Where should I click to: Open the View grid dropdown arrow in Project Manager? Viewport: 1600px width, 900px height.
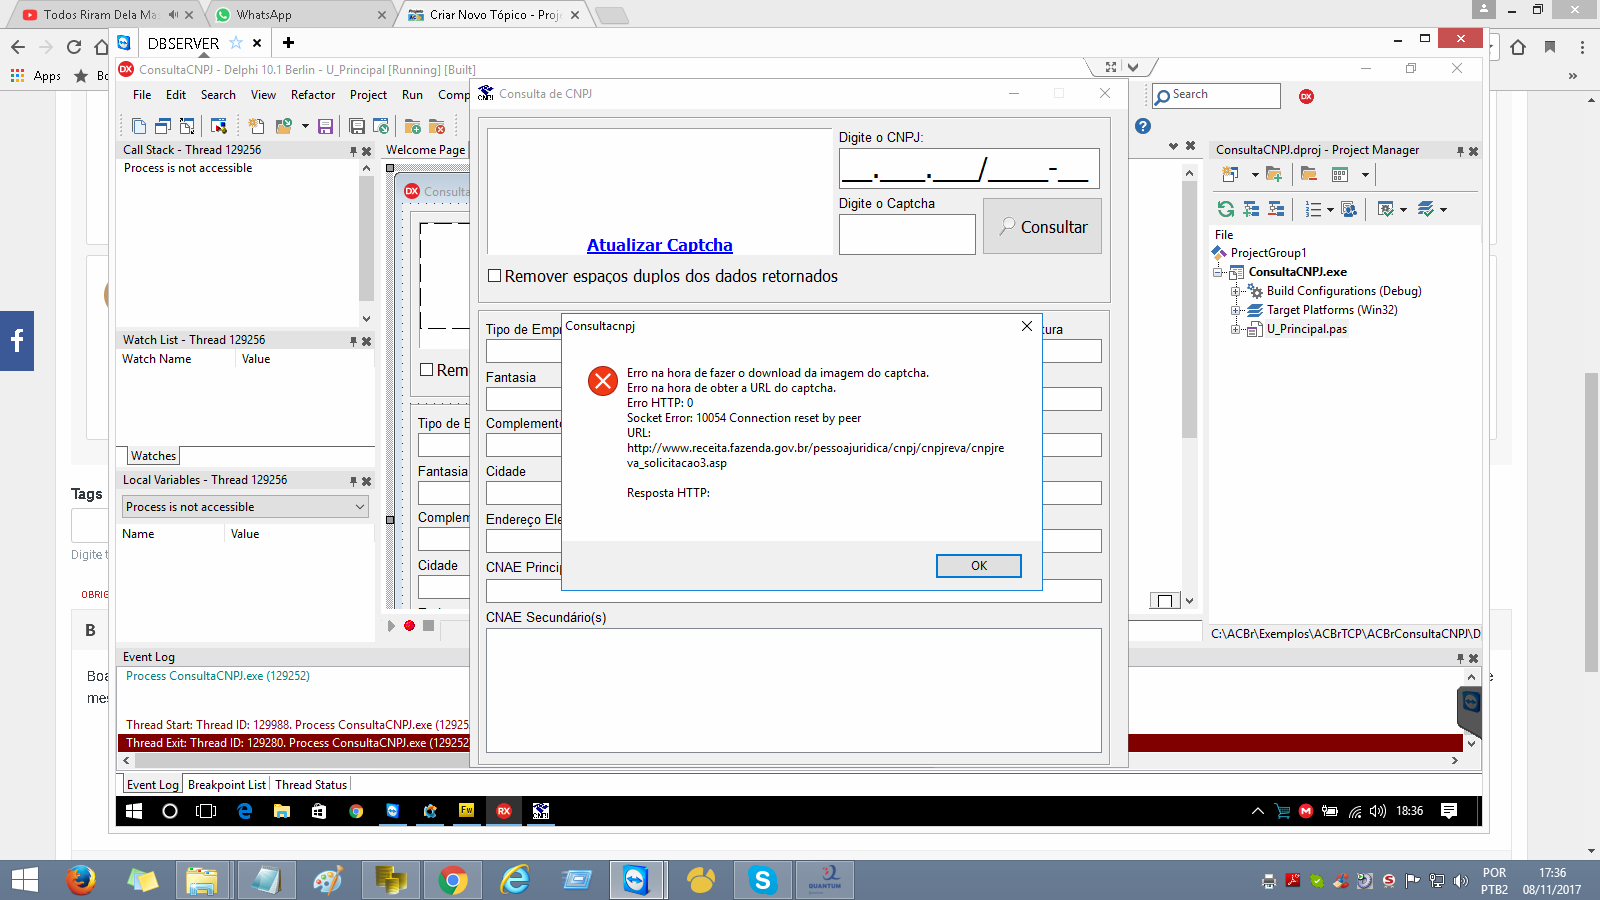1364,175
